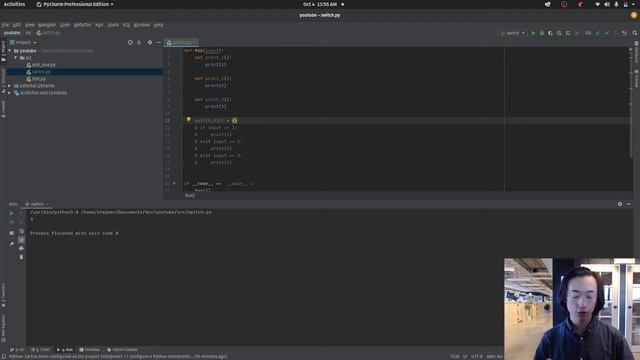Click the switch.py file path in console output
Screen dimensions: 640x360
pyautogui.click(x=146, y=212)
